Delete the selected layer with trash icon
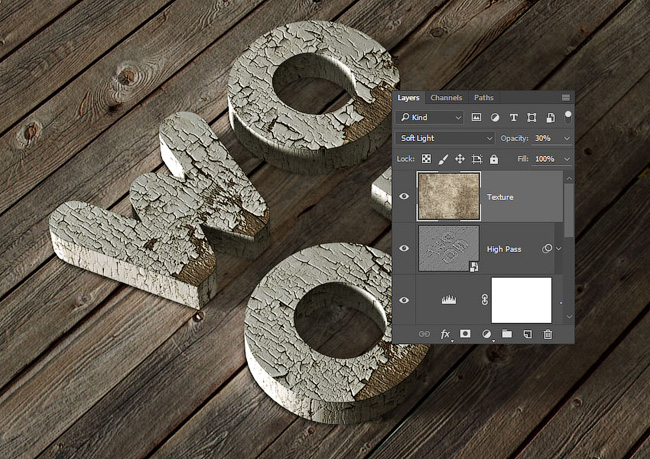650x459 pixels. pos(548,334)
